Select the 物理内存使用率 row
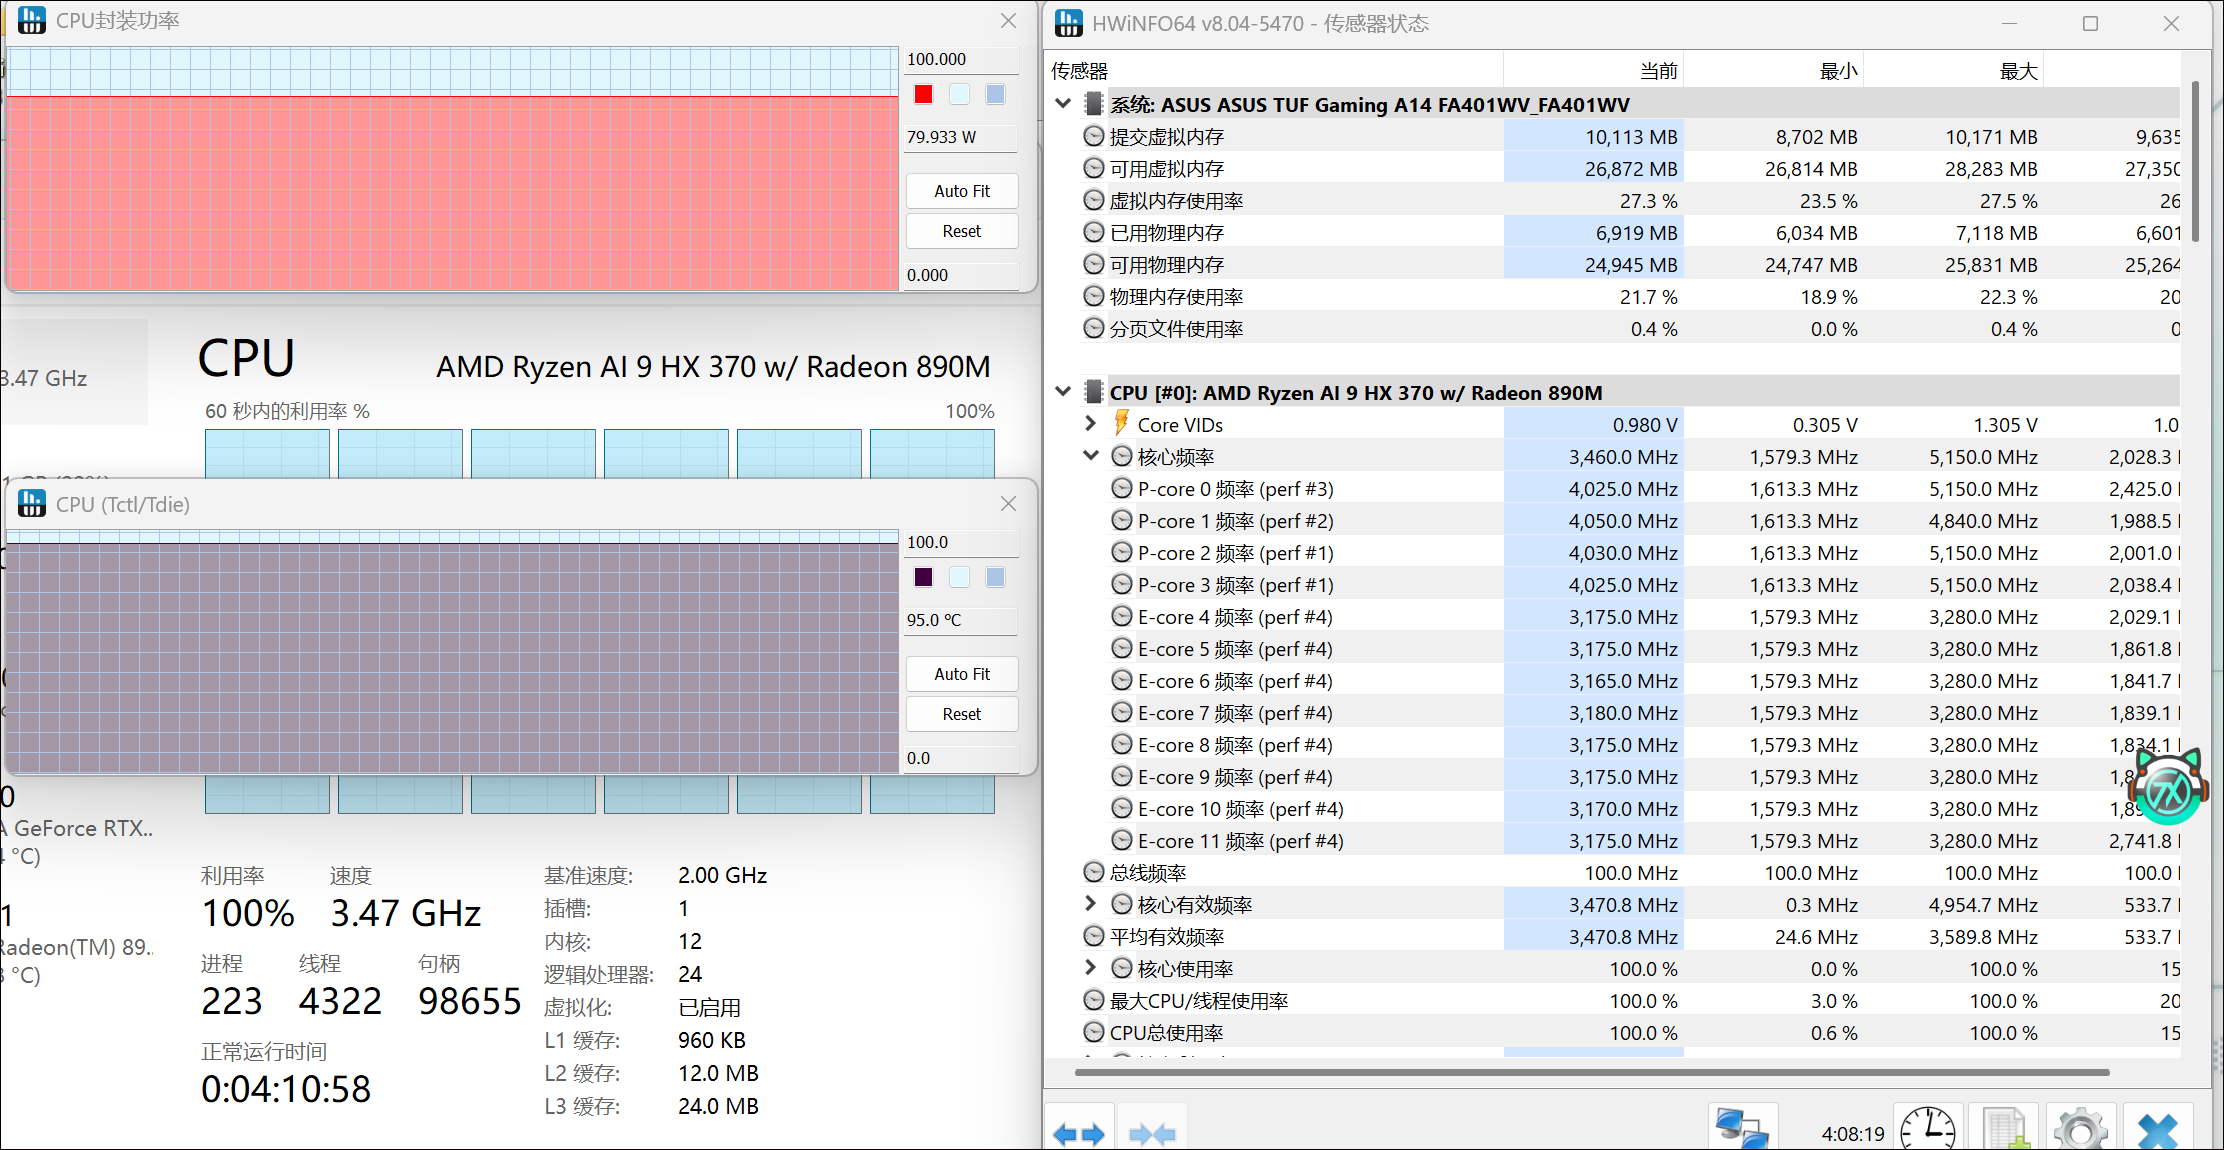 point(1612,296)
